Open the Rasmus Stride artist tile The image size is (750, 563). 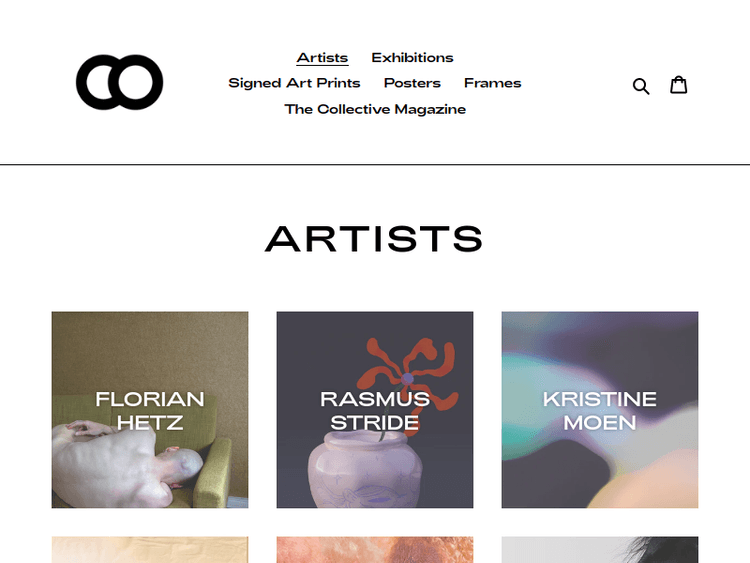tap(375, 410)
